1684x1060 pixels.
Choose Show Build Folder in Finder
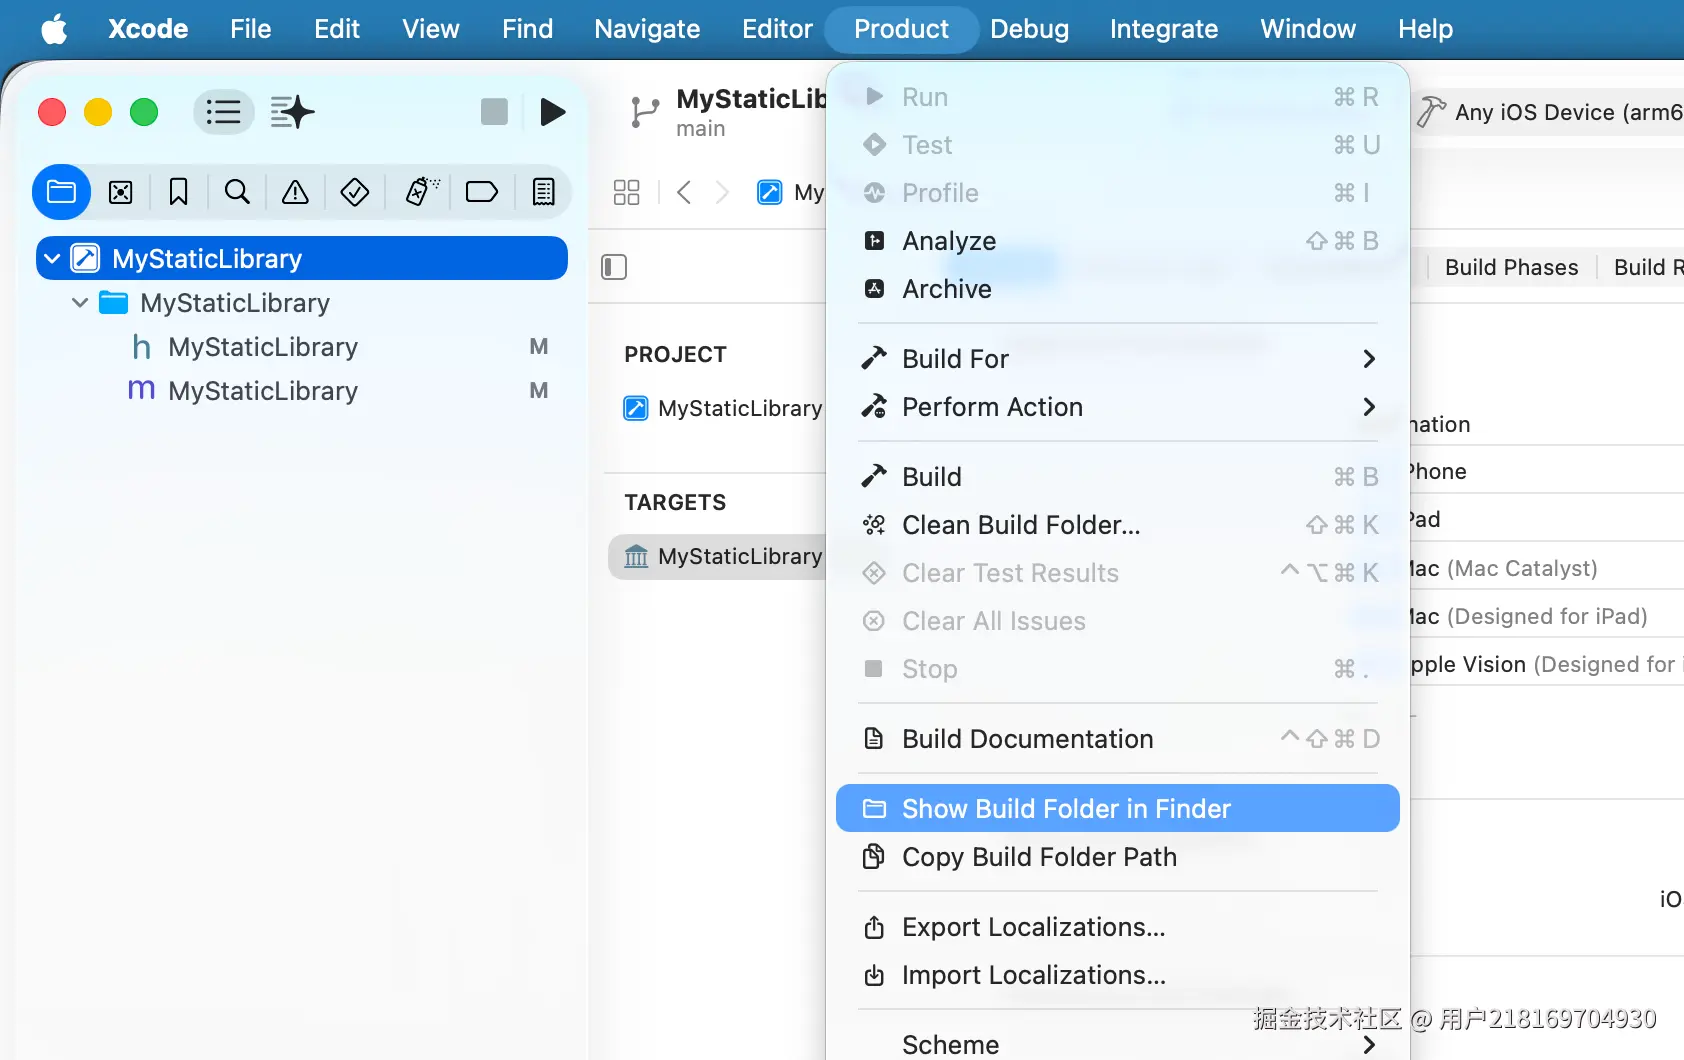[1118, 808]
